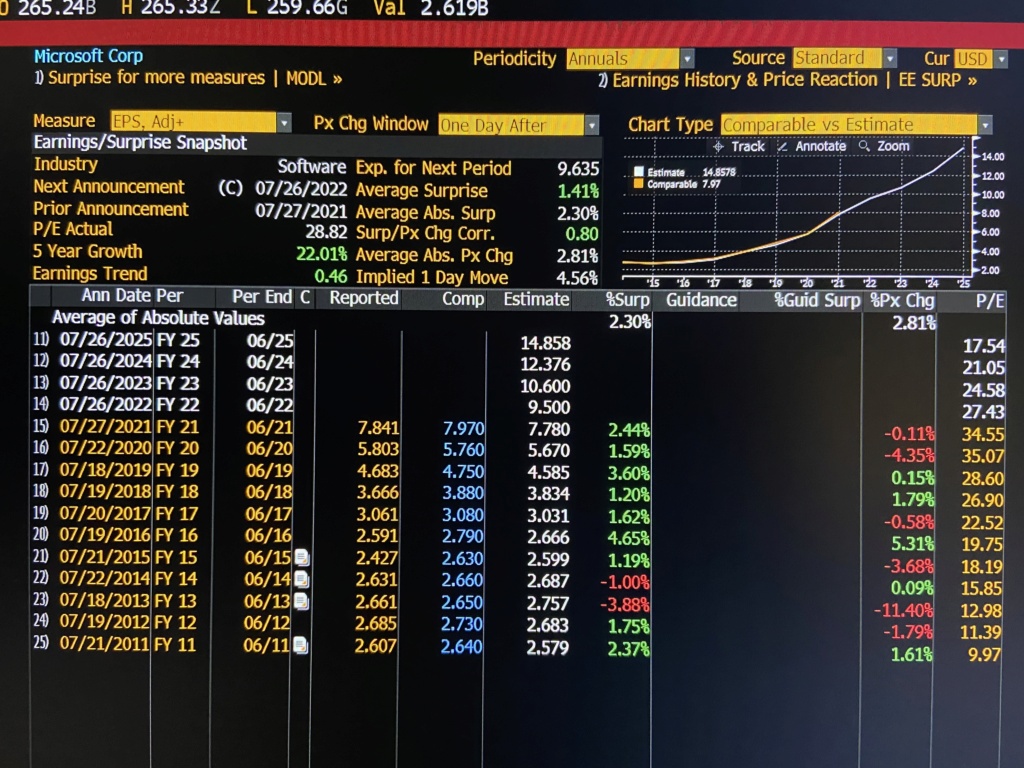1024x768 pixels.
Task: Sort by Reported column header
Action: tap(364, 298)
